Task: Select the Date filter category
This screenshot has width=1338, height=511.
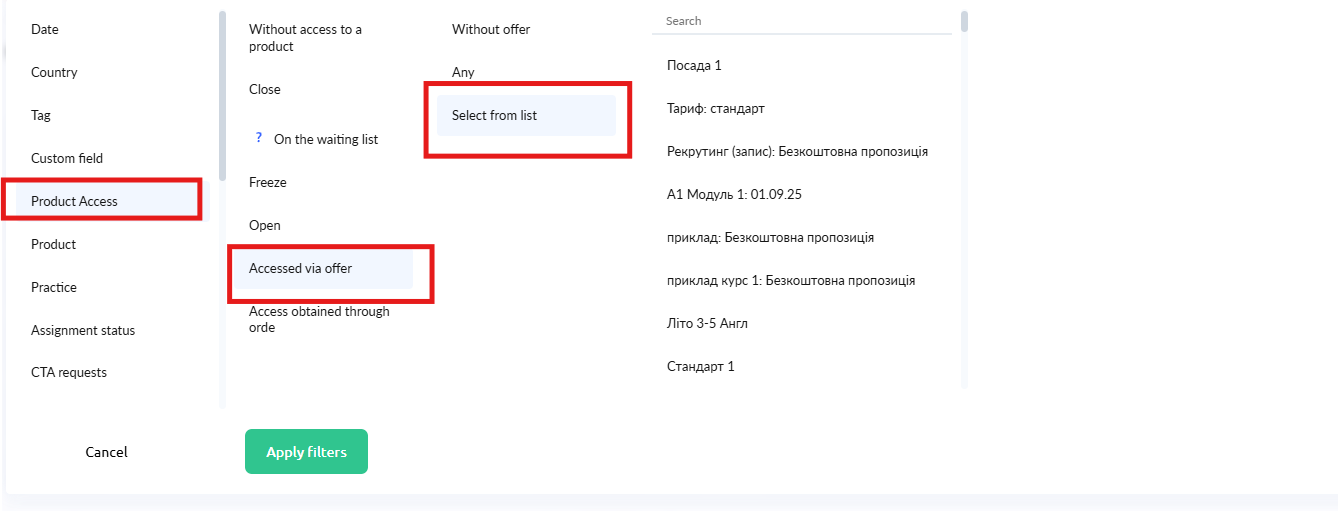Action: [45, 30]
